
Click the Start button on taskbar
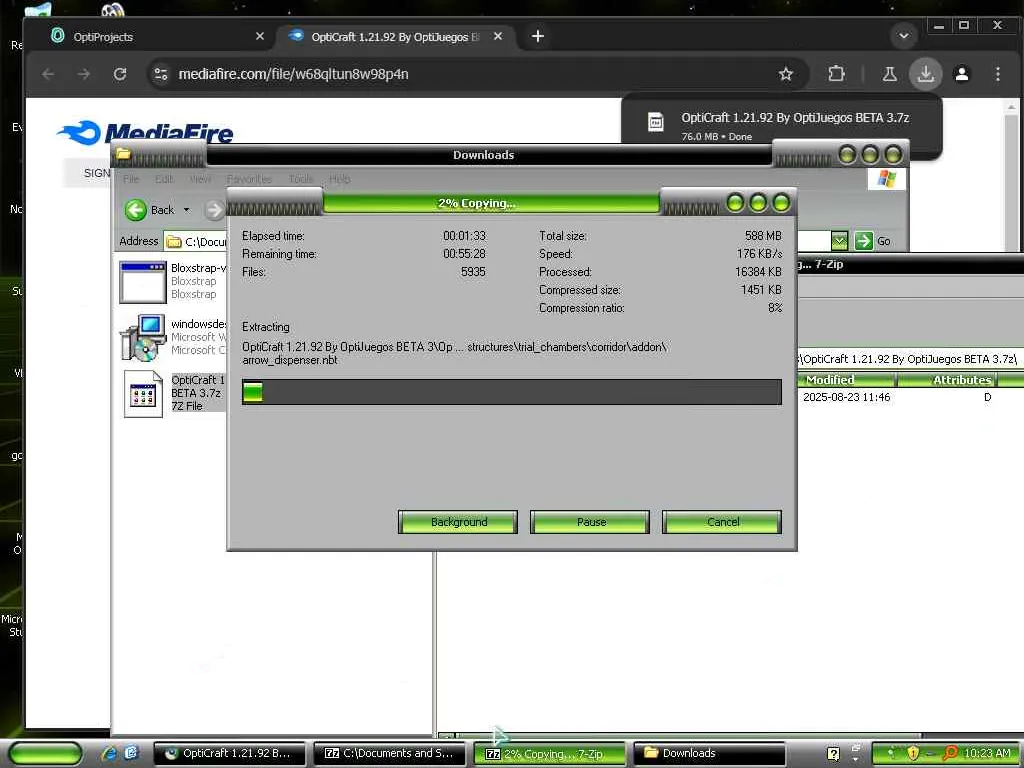44,754
